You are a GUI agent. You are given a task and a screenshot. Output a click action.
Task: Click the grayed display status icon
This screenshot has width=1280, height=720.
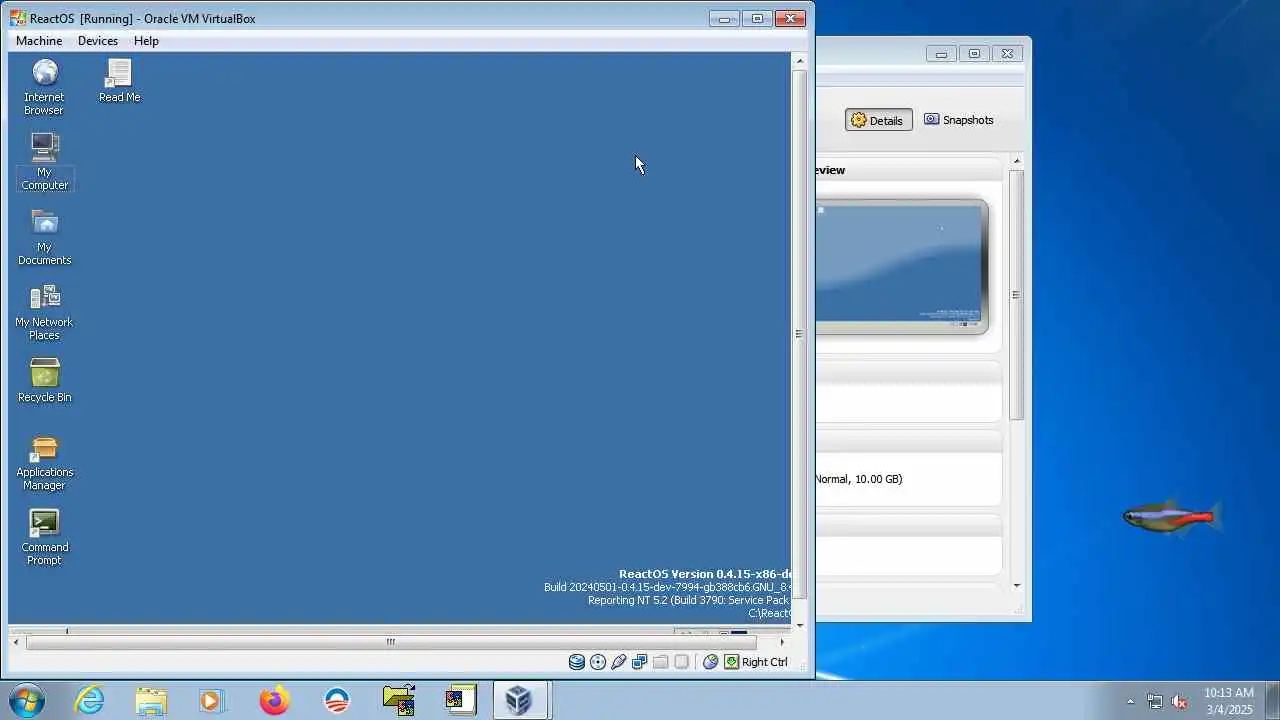[x=682, y=662]
